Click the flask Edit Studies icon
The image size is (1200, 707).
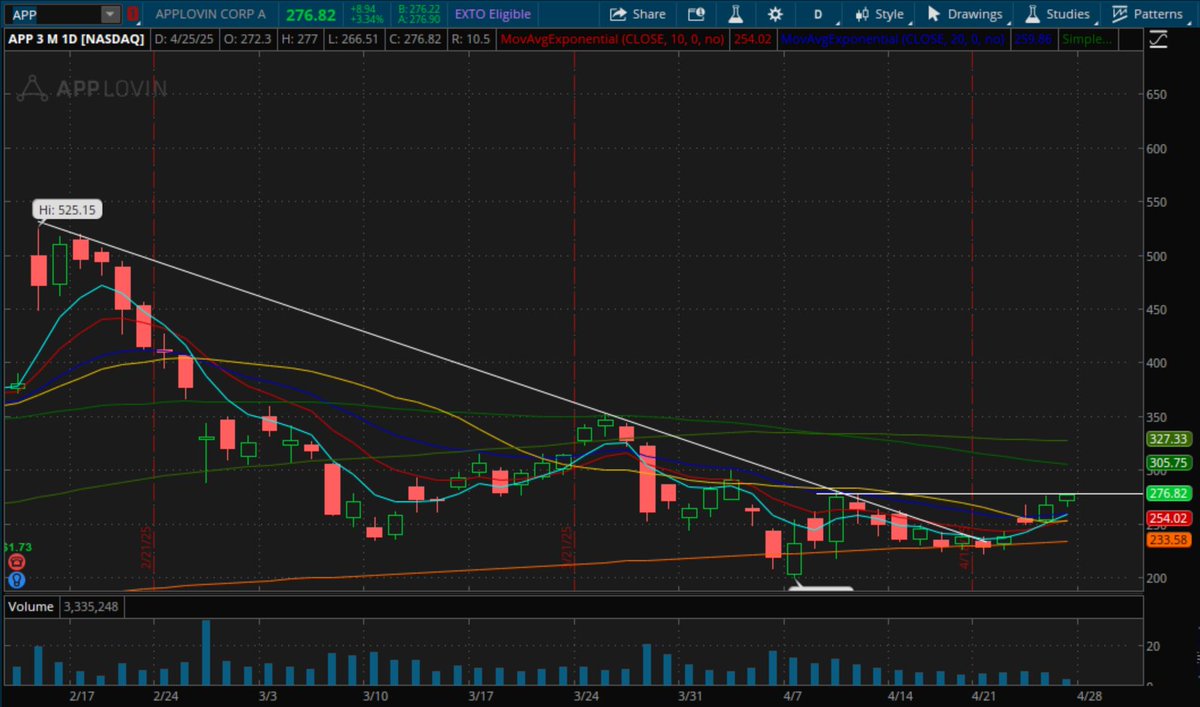click(x=735, y=14)
